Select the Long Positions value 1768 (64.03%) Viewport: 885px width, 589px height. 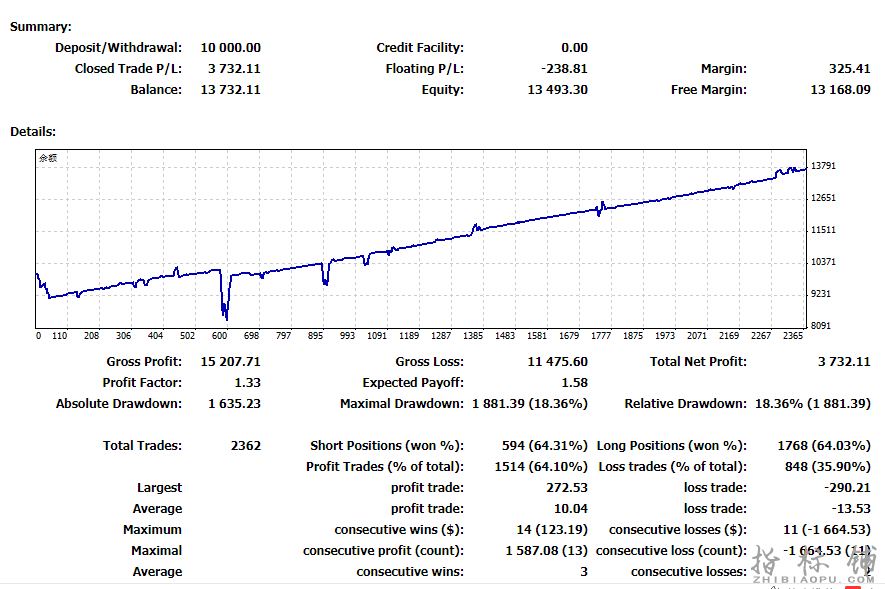[x=824, y=445]
